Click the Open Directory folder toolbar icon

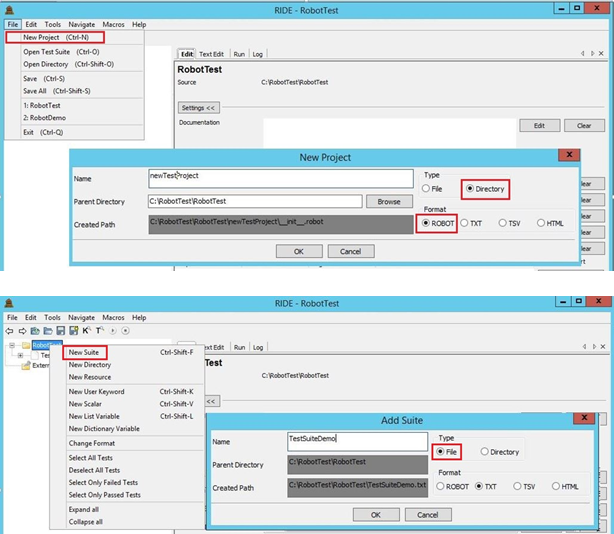click(x=48, y=331)
